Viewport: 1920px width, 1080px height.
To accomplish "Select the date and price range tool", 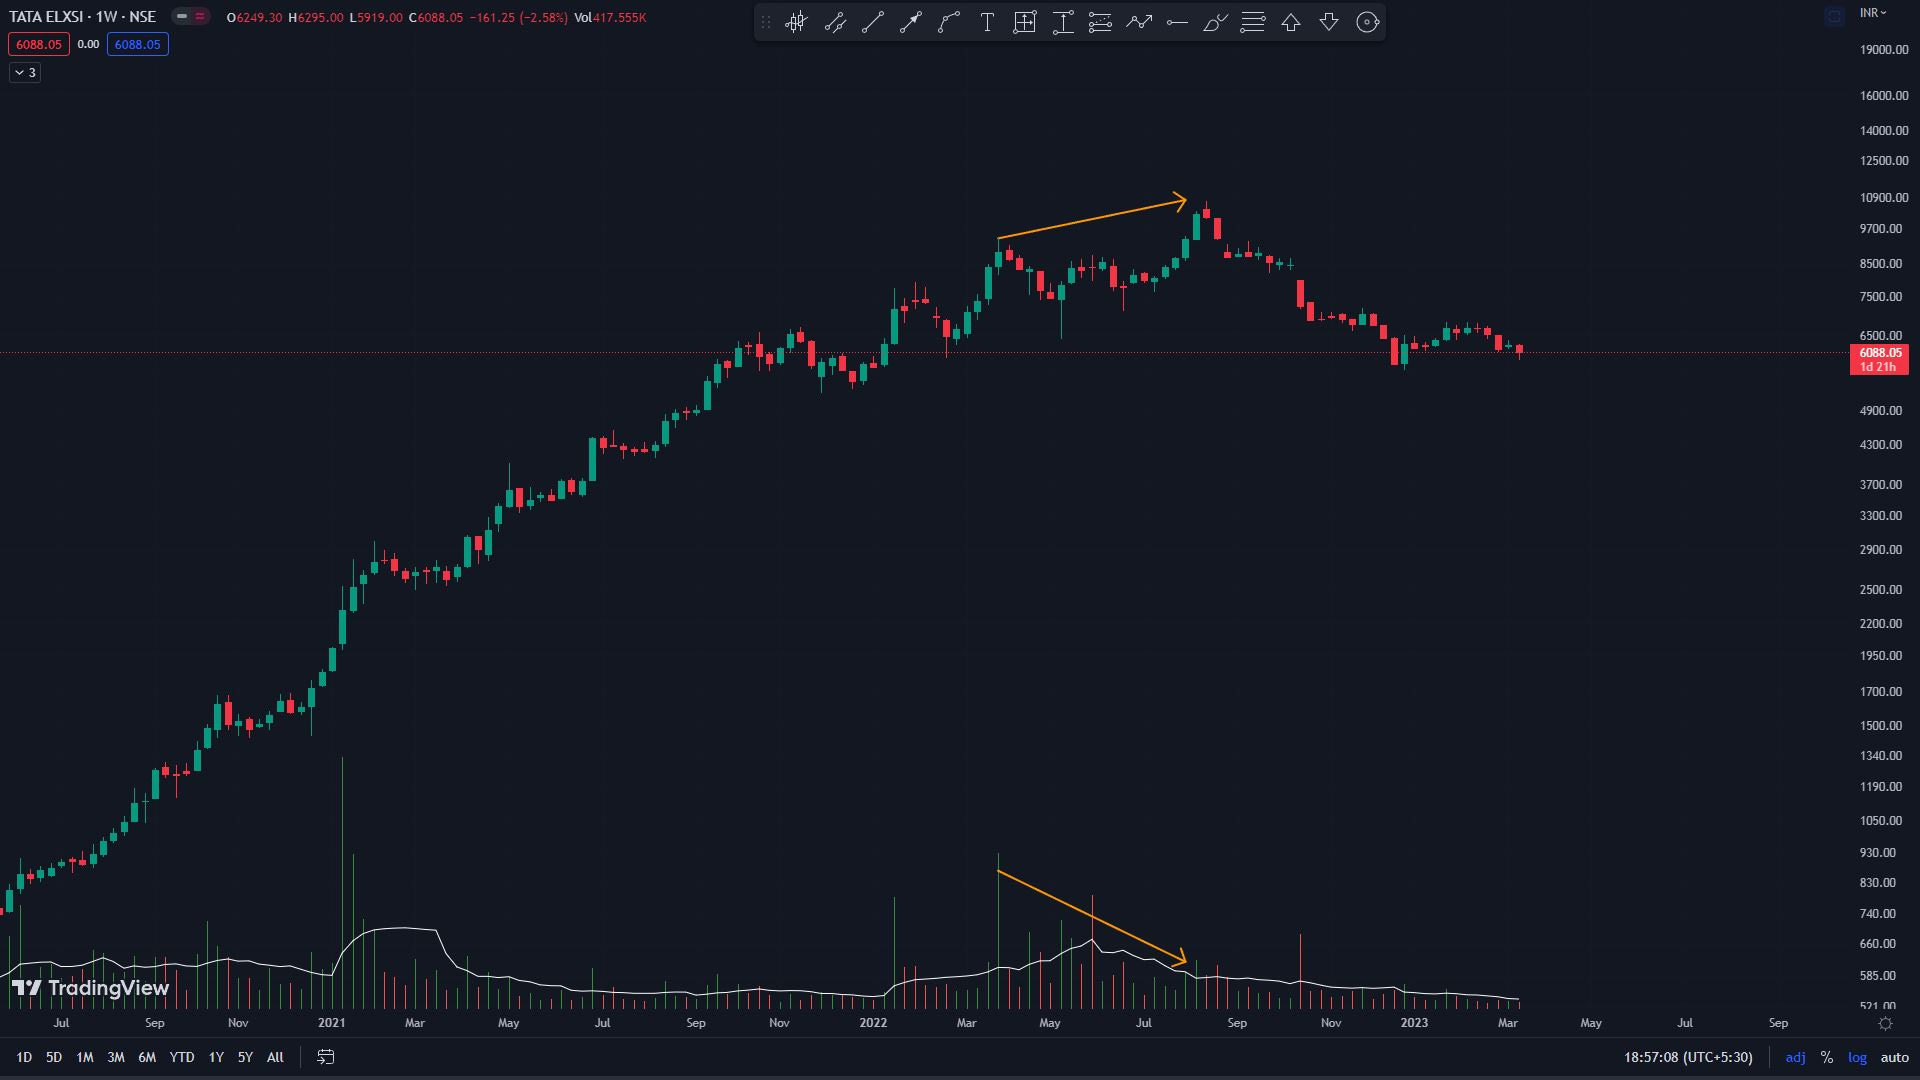I will point(1025,22).
